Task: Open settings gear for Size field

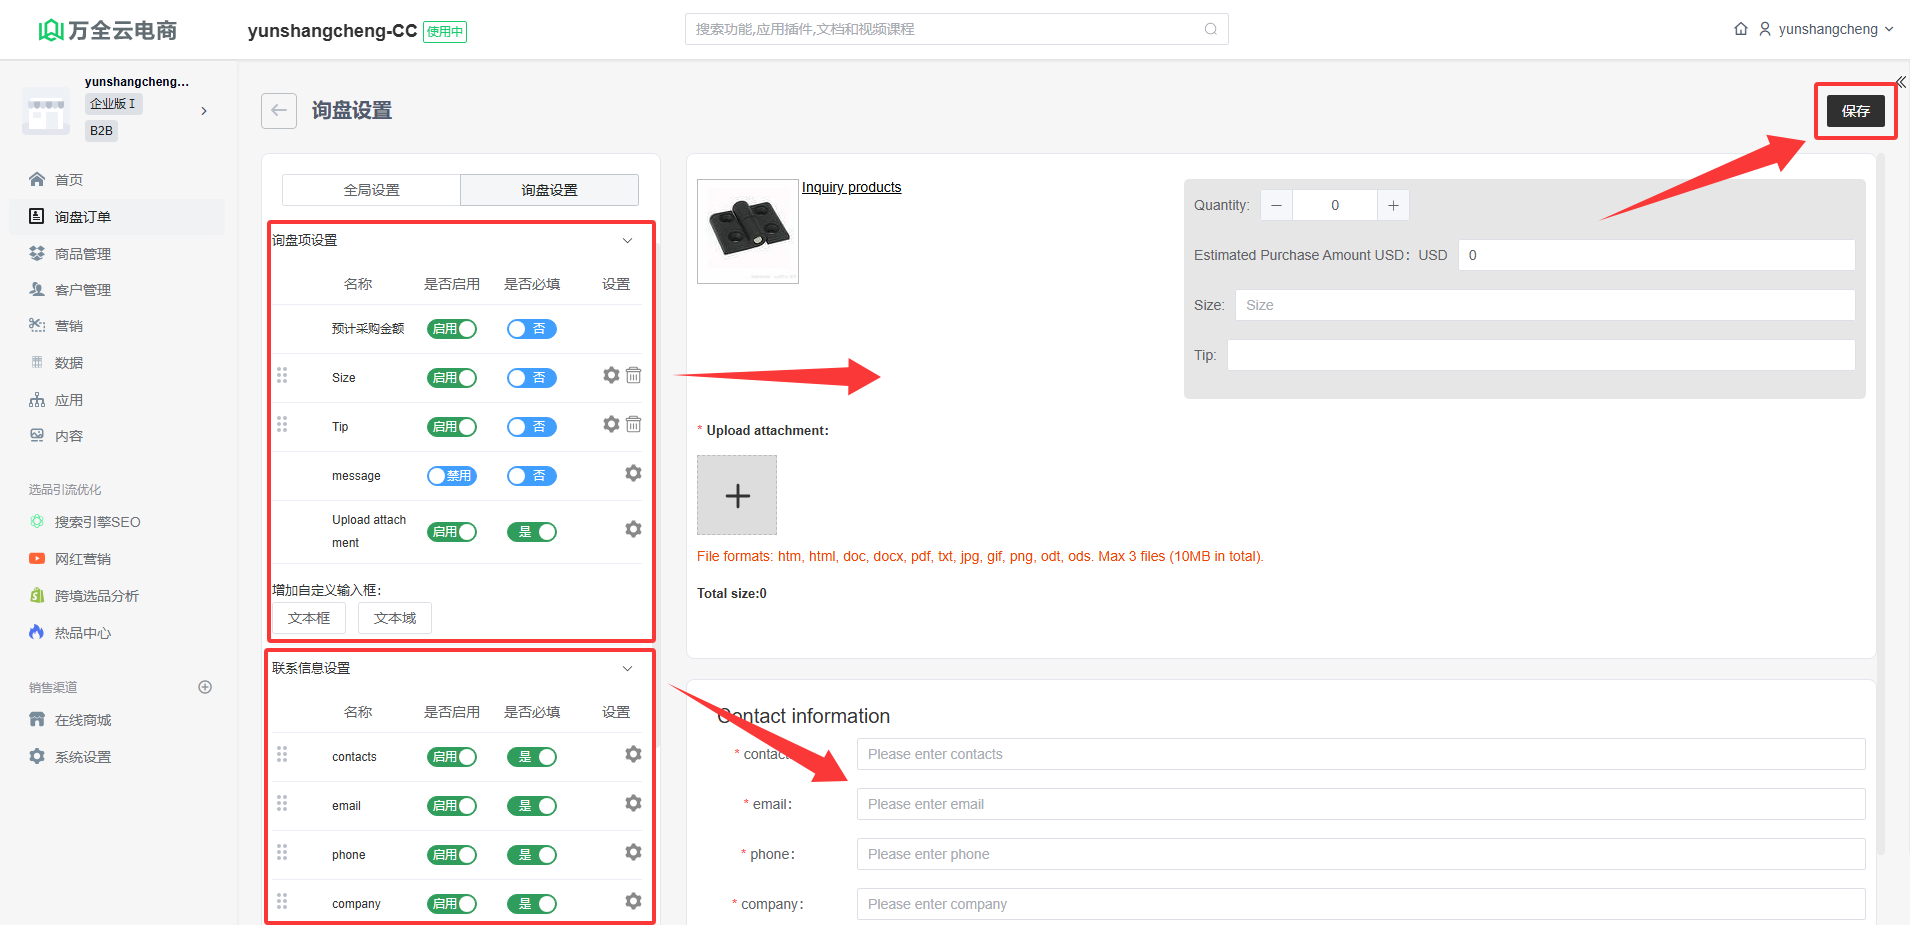Action: click(x=611, y=375)
